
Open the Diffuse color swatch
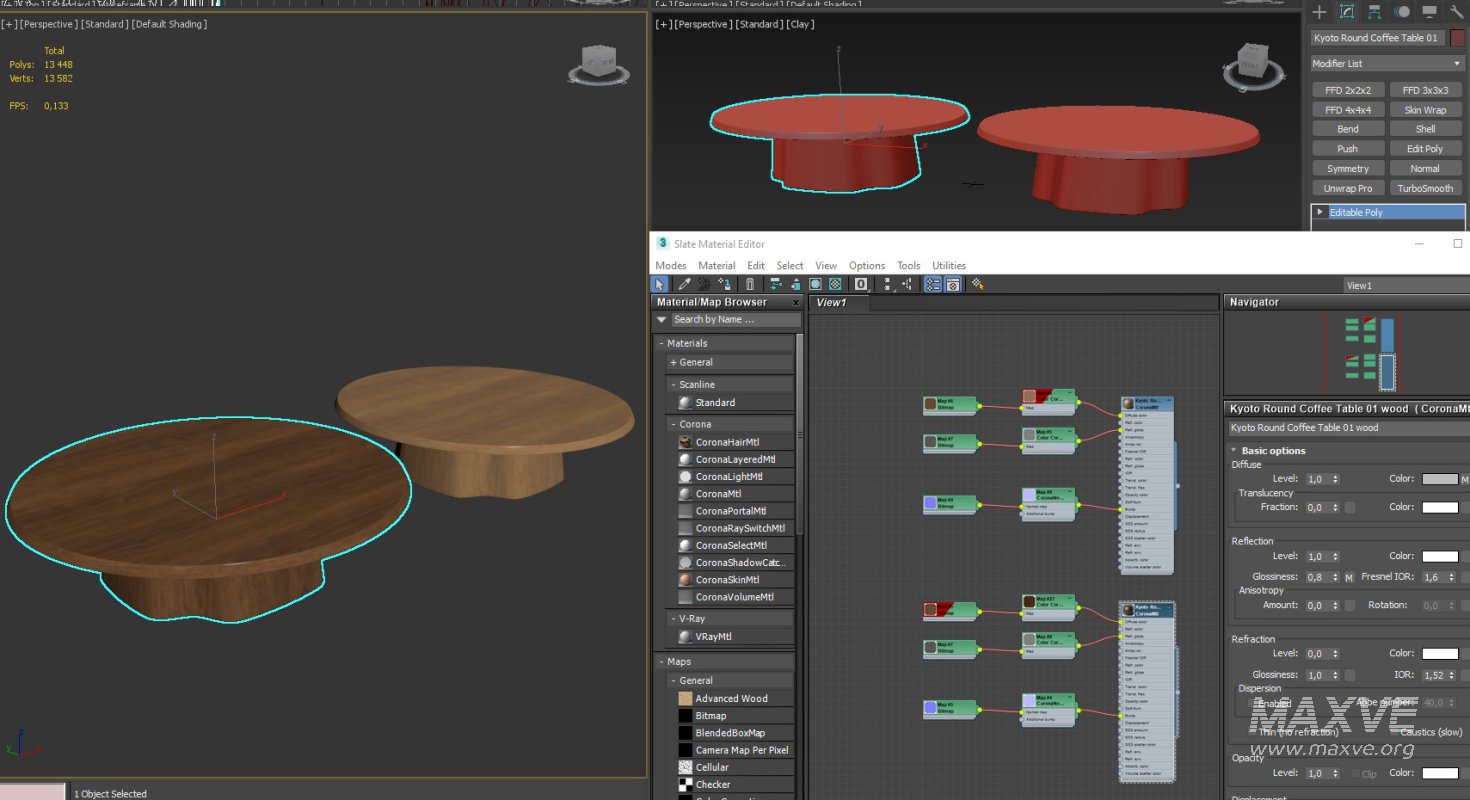[1439, 478]
